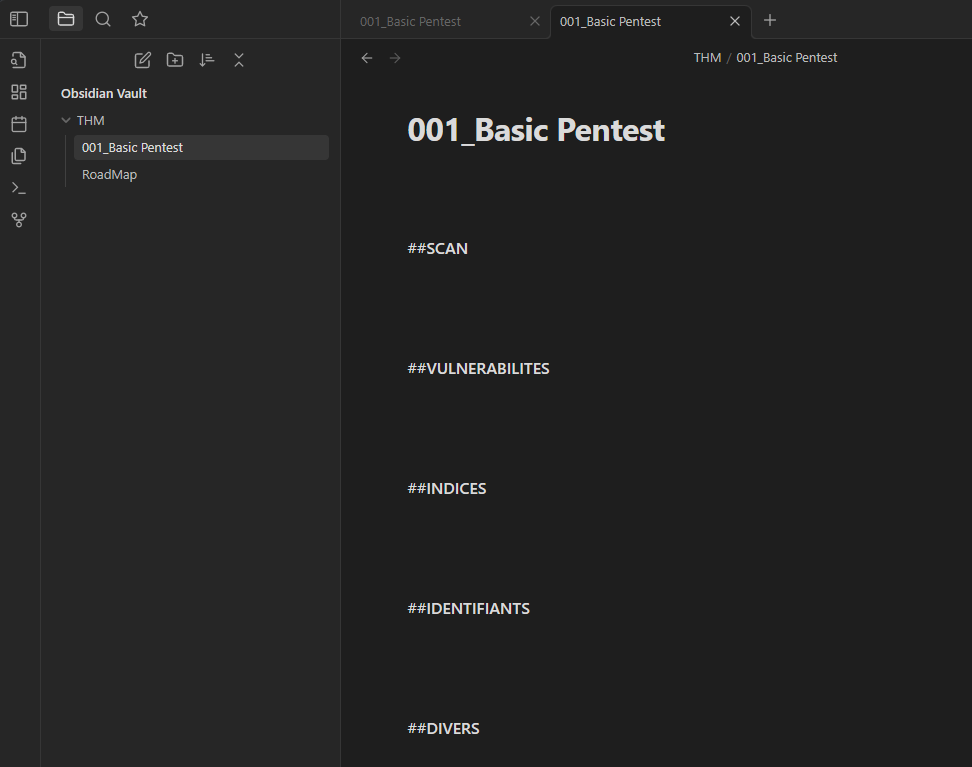Collapse all folders icon

[x=239, y=60]
